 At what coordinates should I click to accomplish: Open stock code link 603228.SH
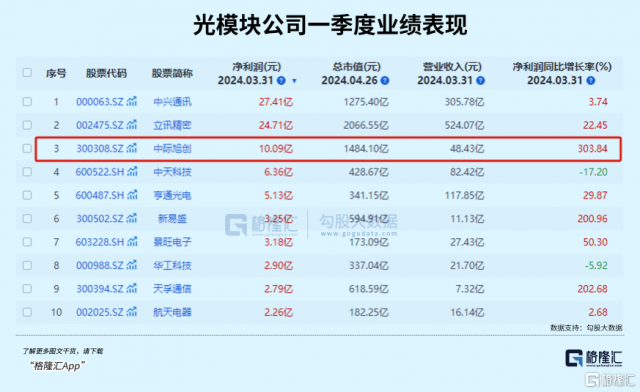point(100,242)
